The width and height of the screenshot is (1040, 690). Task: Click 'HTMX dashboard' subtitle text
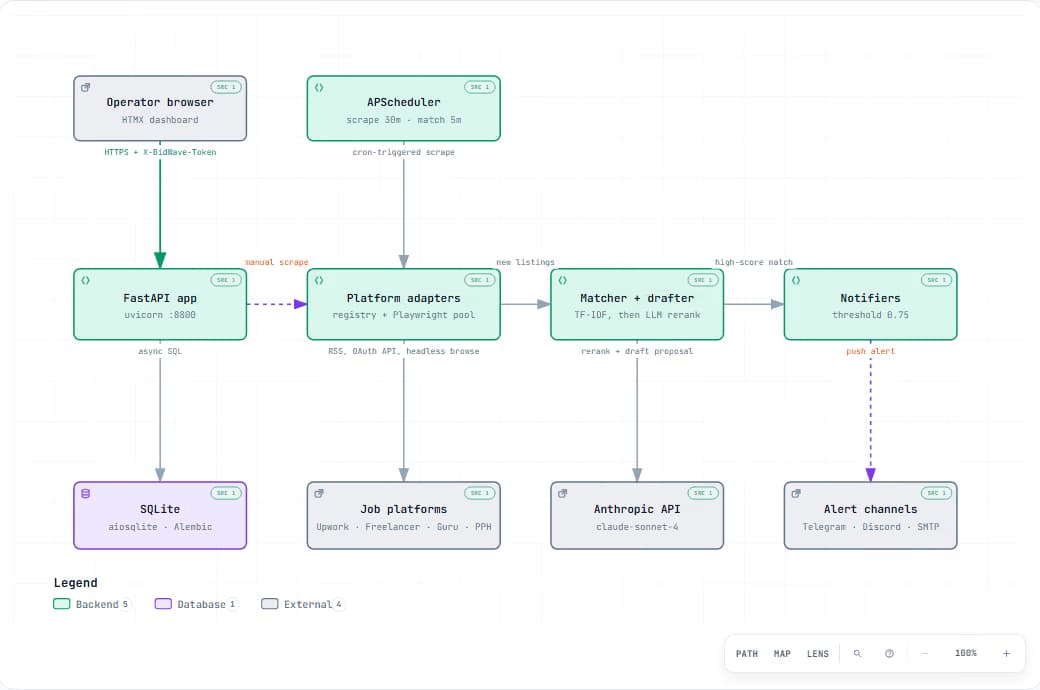coord(160,120)
